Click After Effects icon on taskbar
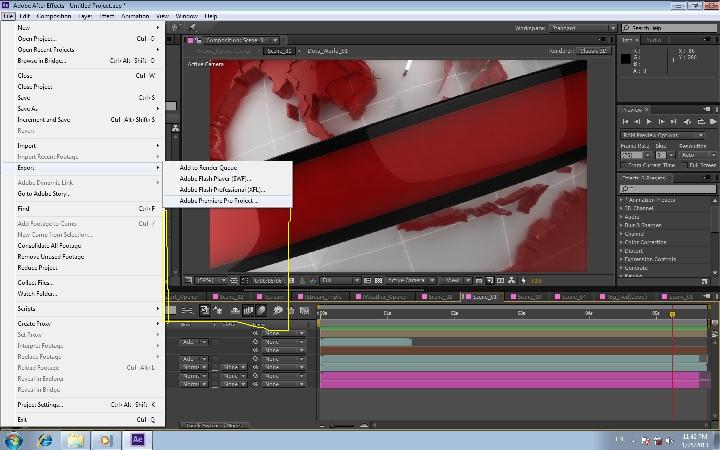The image size is (720, 450). pos(137,440)
